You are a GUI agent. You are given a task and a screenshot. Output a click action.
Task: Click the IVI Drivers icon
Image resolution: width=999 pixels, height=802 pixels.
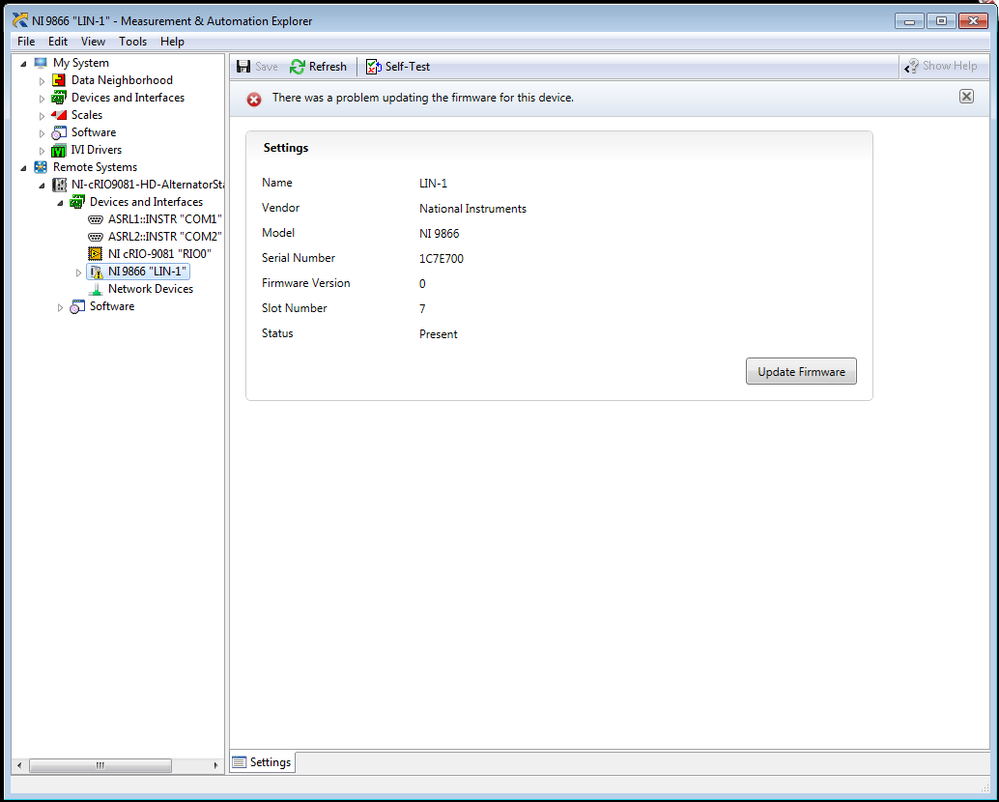click(59, 150)
